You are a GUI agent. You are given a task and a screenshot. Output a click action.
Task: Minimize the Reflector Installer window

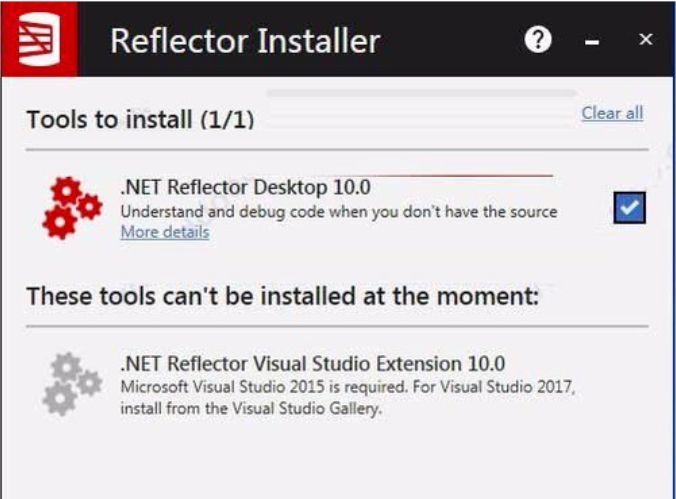point(592,42)
